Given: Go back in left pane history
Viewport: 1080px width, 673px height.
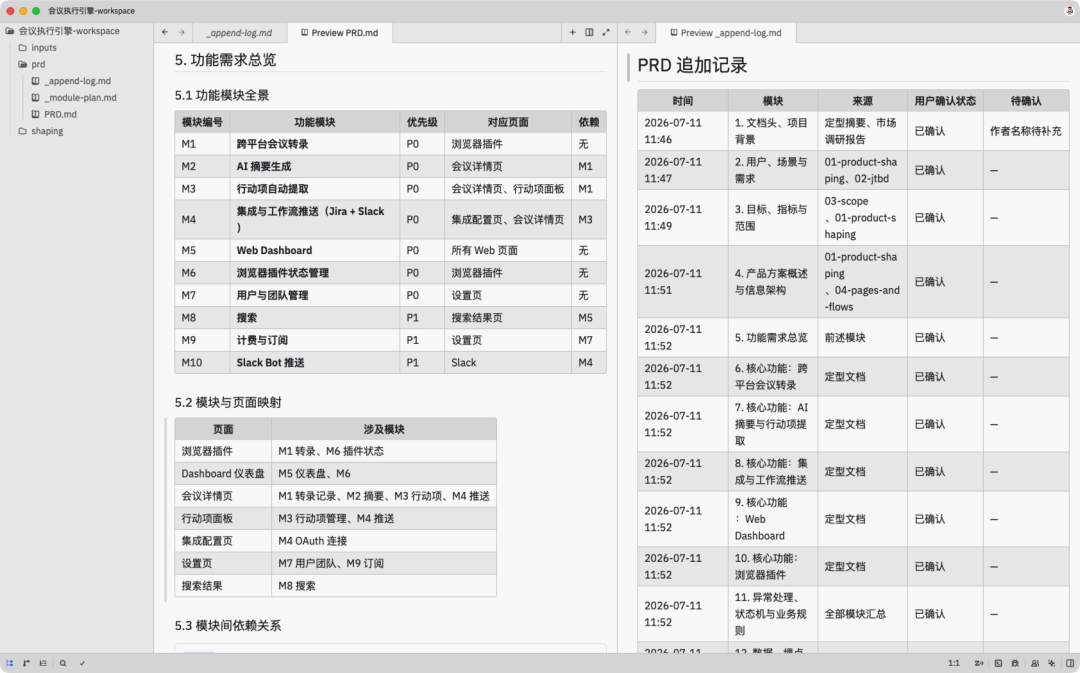Looking at the screenshot, I should pyautogui.click(x=165, y=32).
